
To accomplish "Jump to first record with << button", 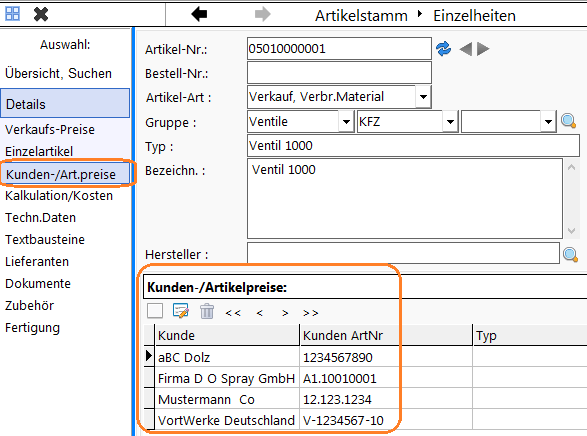I will [233, 313].
